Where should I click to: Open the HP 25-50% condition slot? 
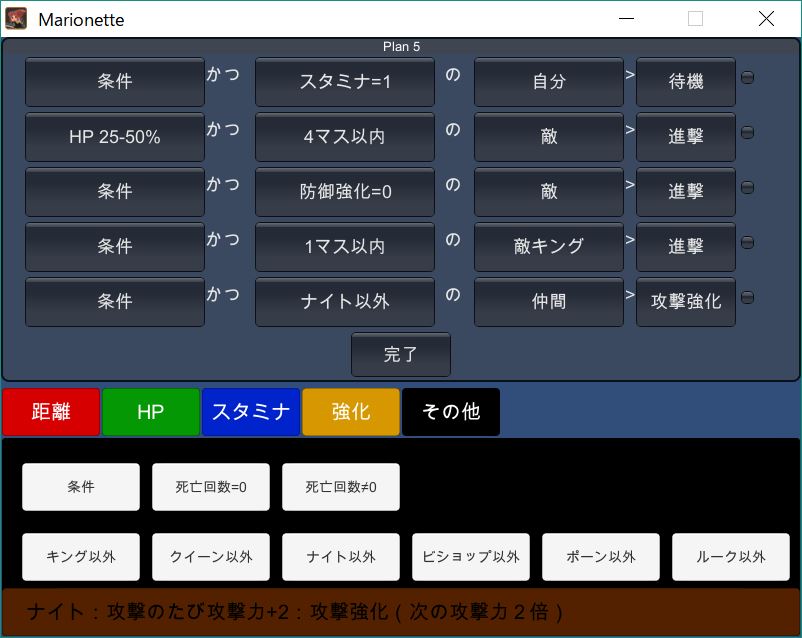[x=115, y=137]
